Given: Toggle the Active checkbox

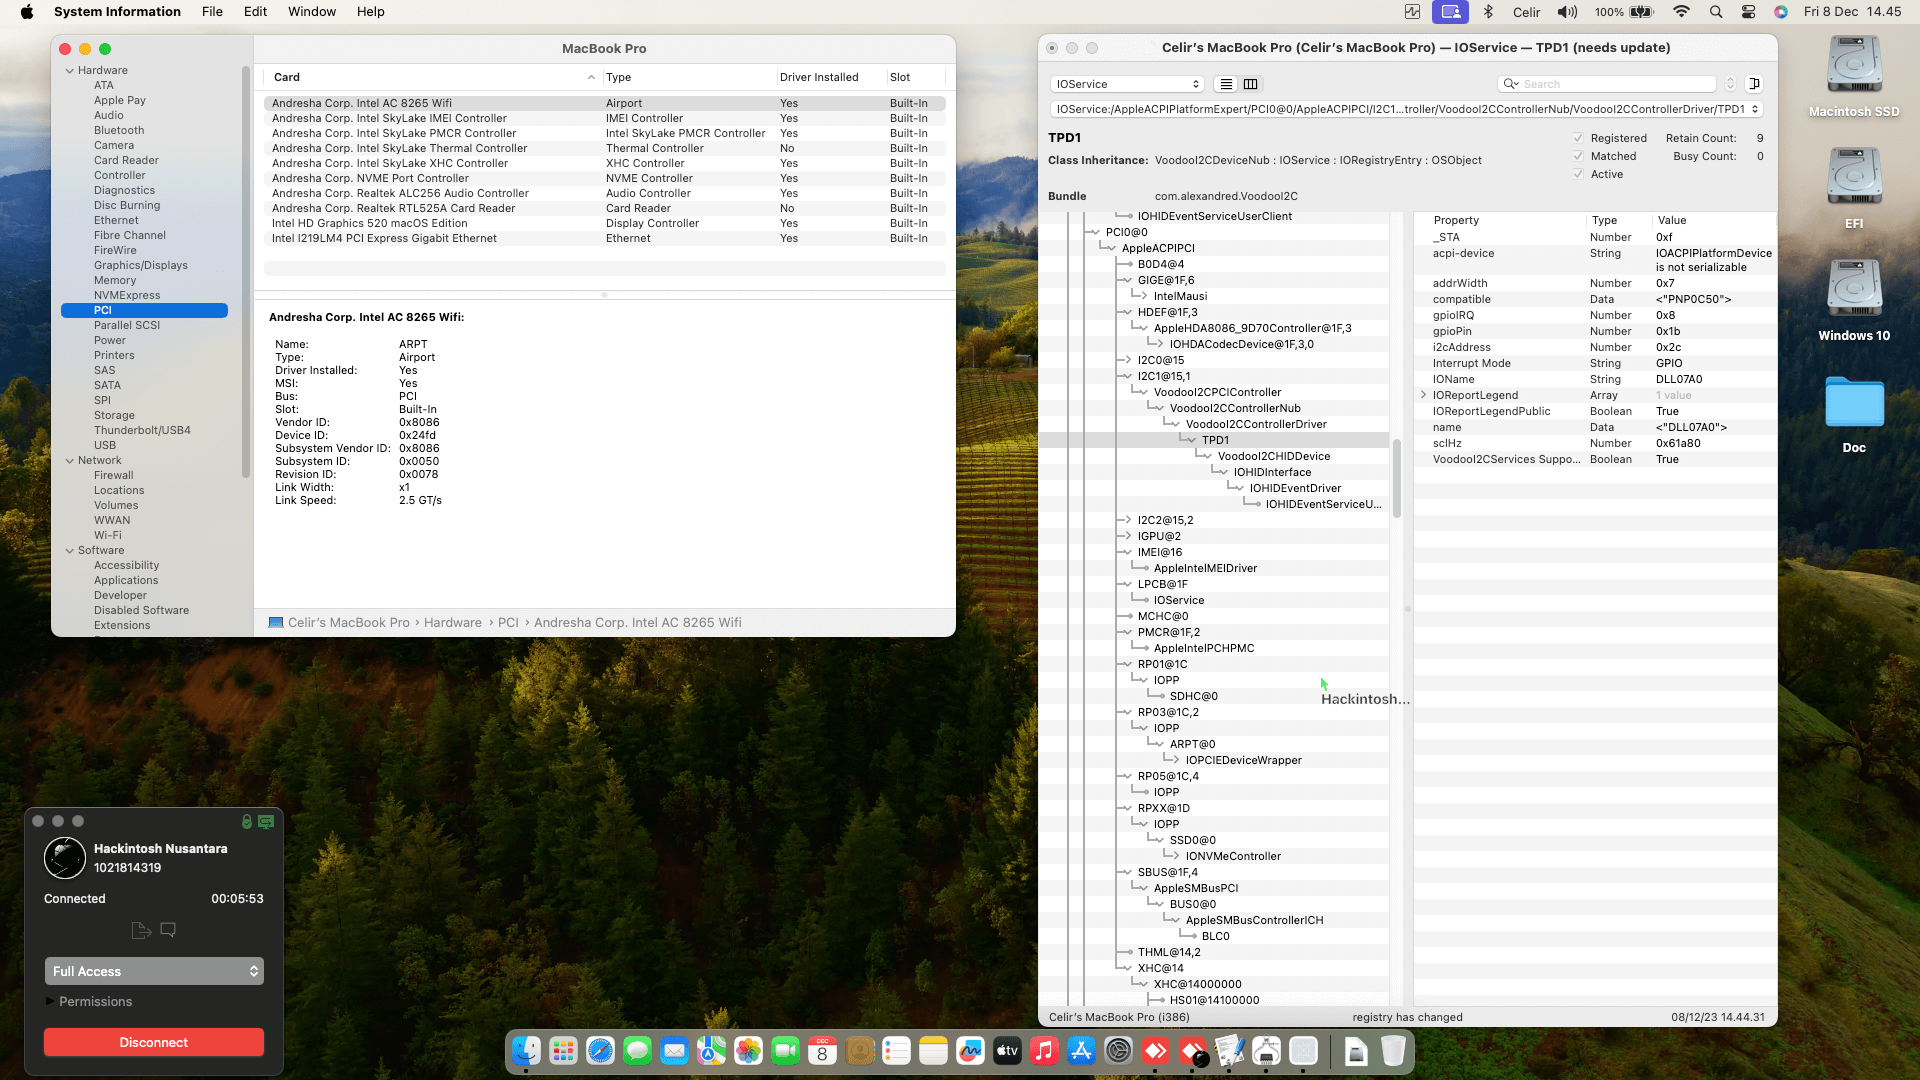Looking at the screenshot, I should pos(1578,174).
